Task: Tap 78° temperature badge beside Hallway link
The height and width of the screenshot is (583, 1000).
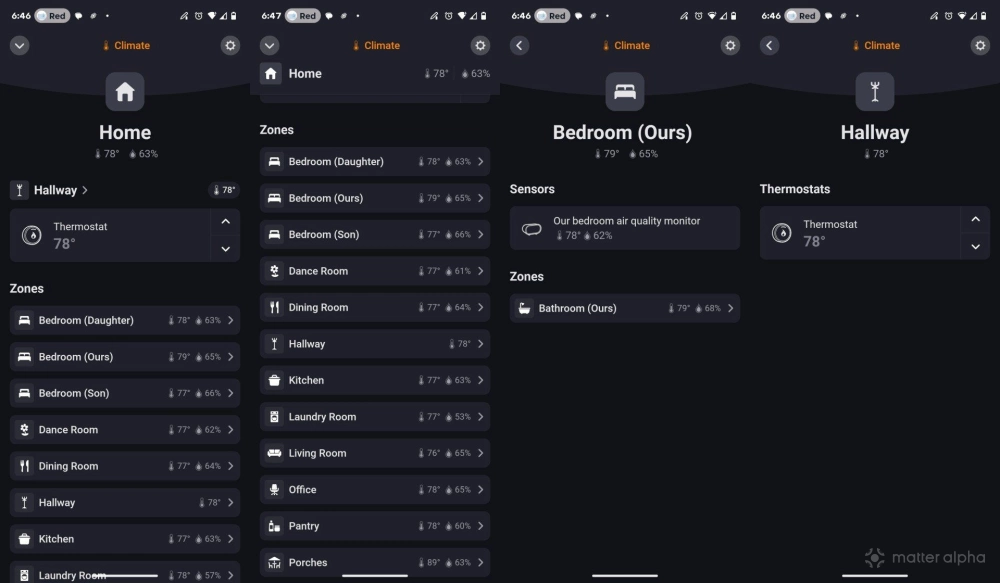Action: coord(224,190)
